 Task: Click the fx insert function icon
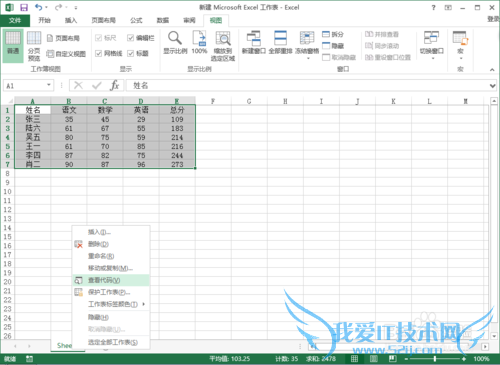(114, 85)
